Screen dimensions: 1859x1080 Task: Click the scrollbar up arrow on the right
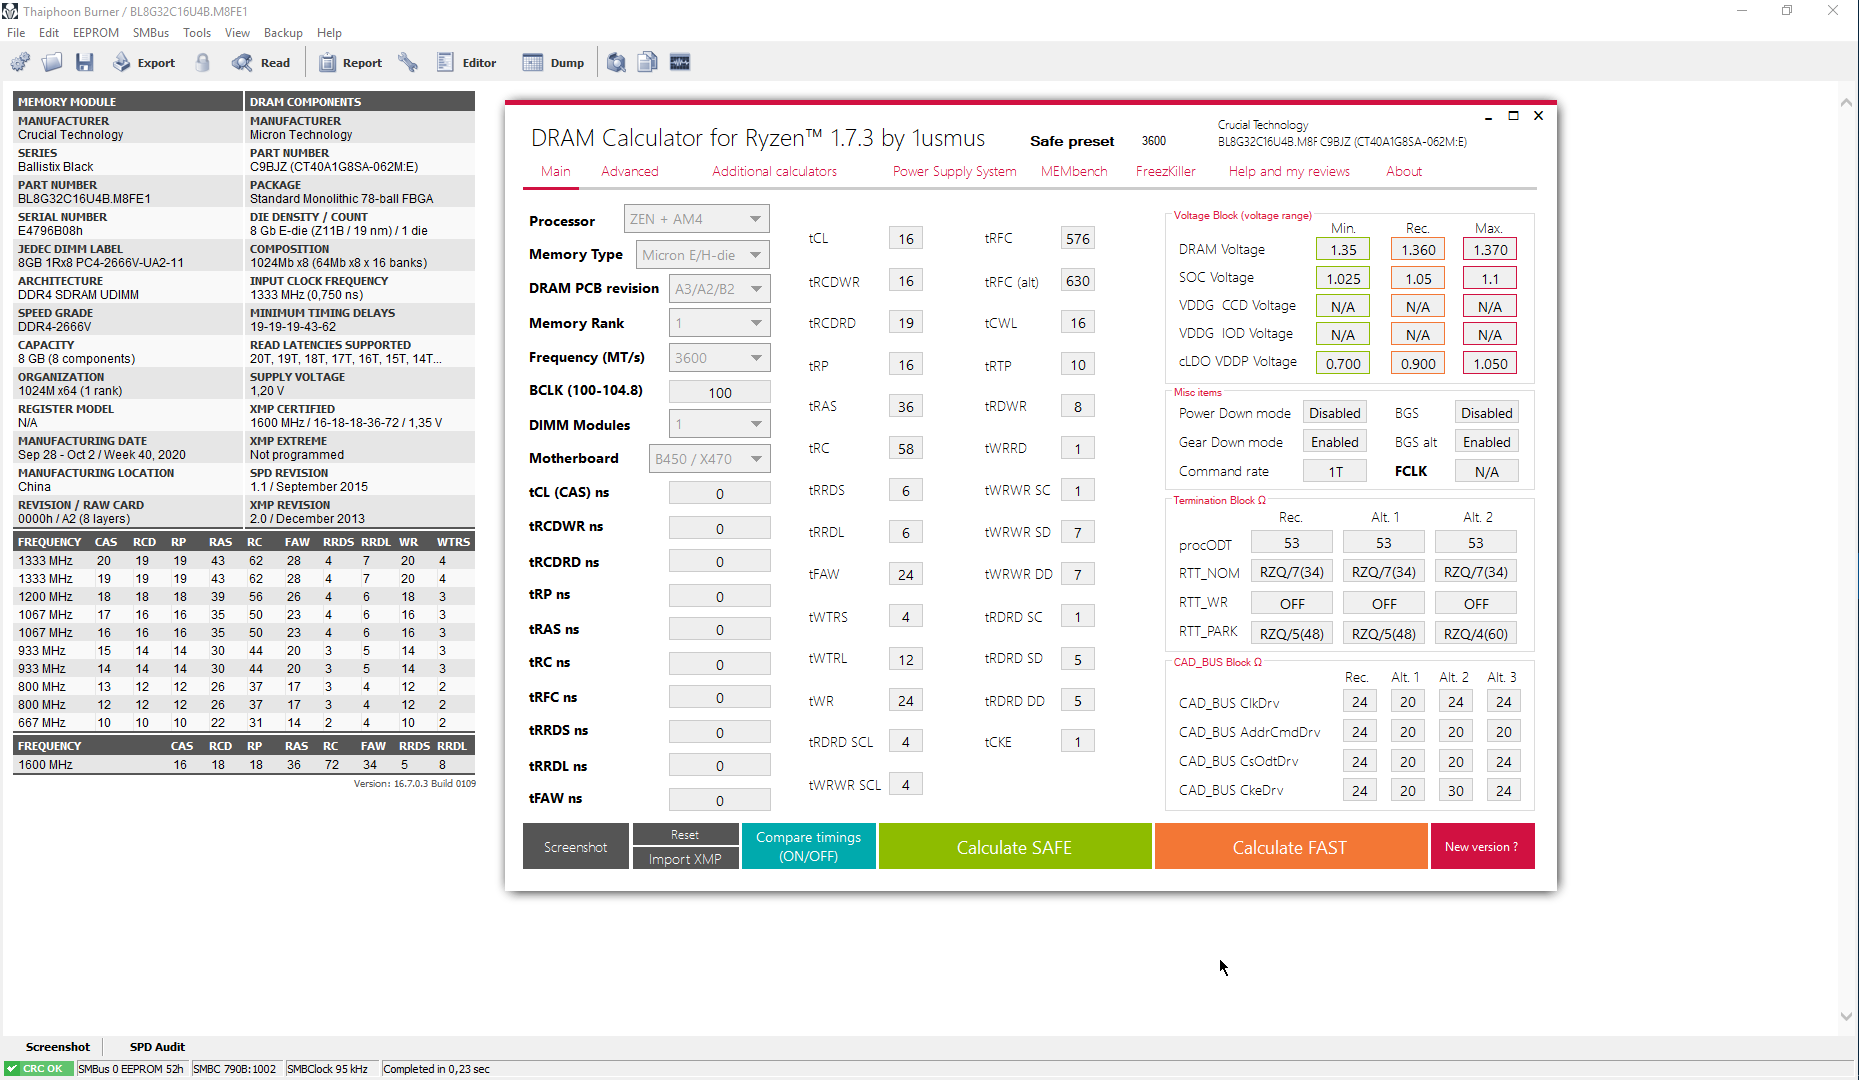coord(1846,103)
